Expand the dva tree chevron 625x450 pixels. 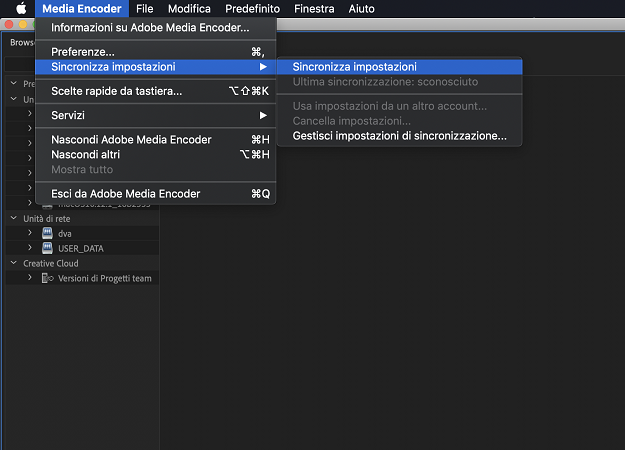tap(30, 233)
